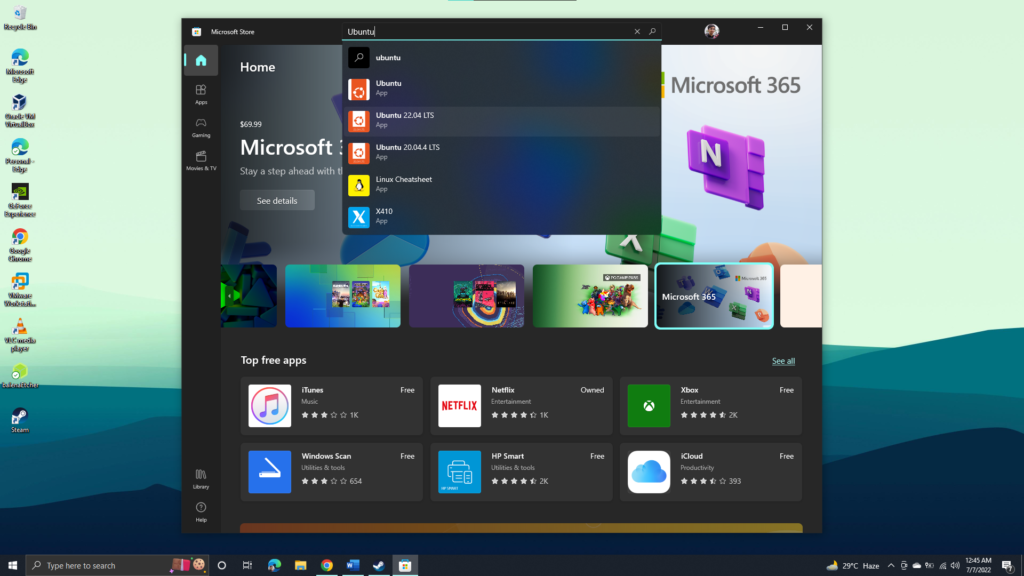Click the Netflix logo icon

(x=459, y=406)
